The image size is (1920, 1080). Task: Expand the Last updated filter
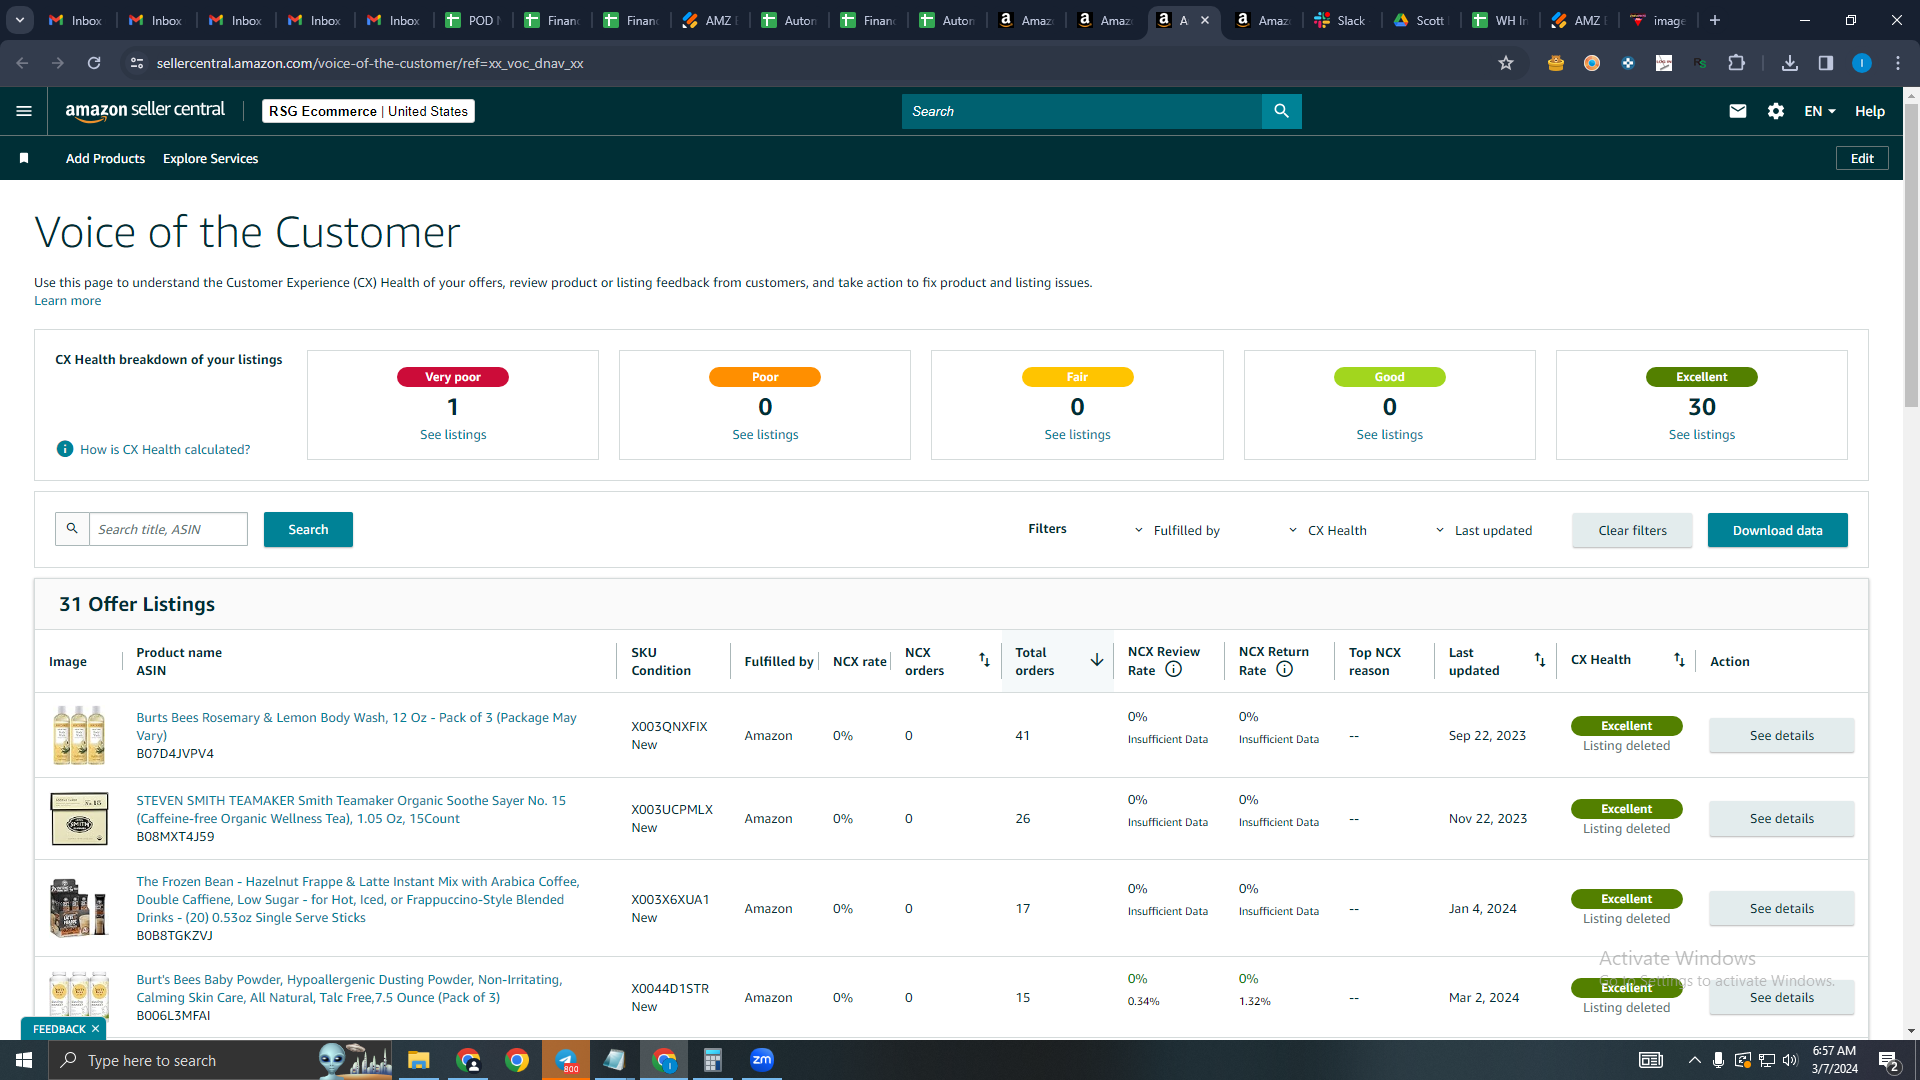[x=1483, y=530]
